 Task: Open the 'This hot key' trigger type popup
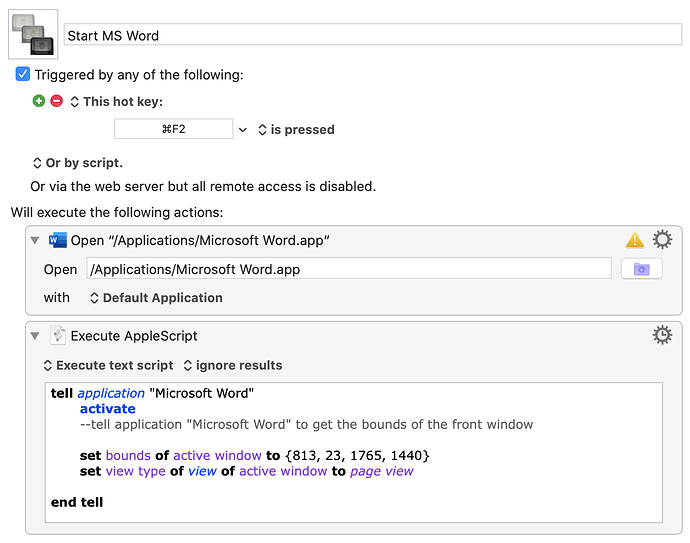tap(117, 102)
